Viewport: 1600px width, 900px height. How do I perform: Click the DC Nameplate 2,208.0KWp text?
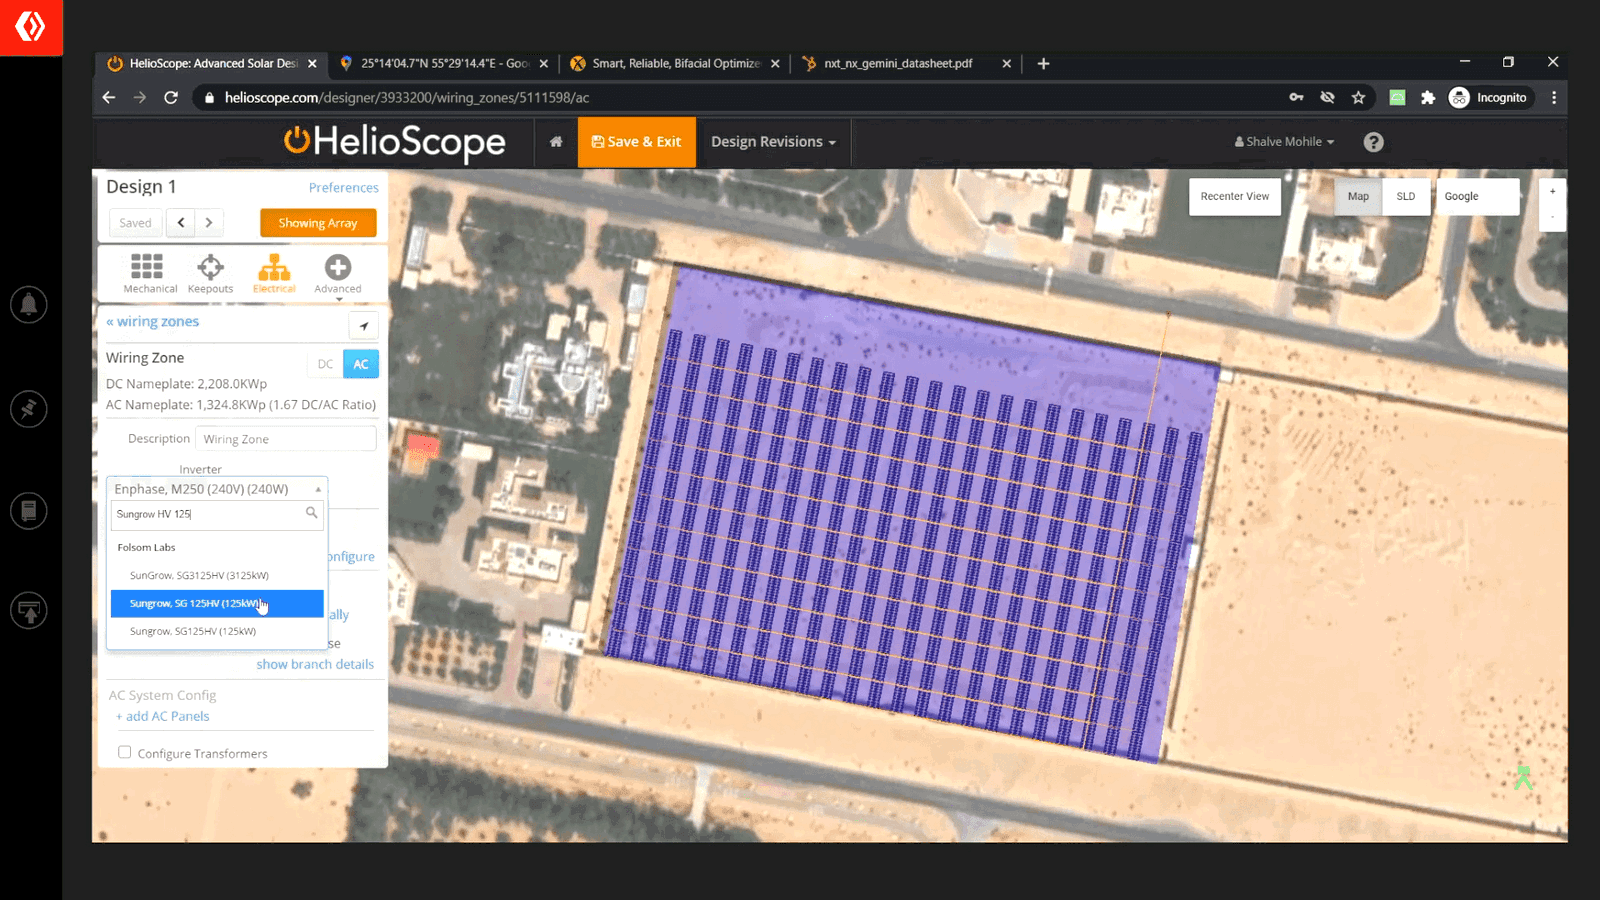tap(186, 383)
